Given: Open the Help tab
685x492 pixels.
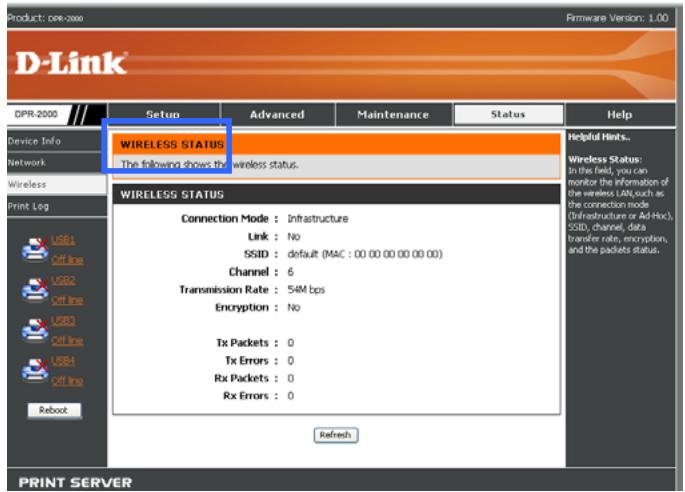Looking at the screenshot, I should coord(619,114).
